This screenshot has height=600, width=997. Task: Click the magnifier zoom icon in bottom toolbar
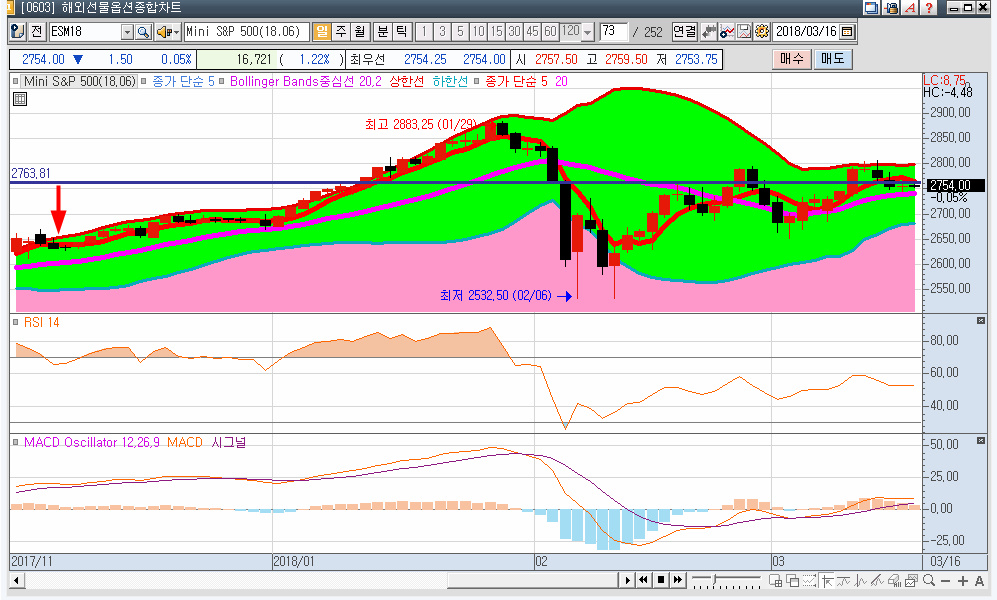[x=928, y=580]
